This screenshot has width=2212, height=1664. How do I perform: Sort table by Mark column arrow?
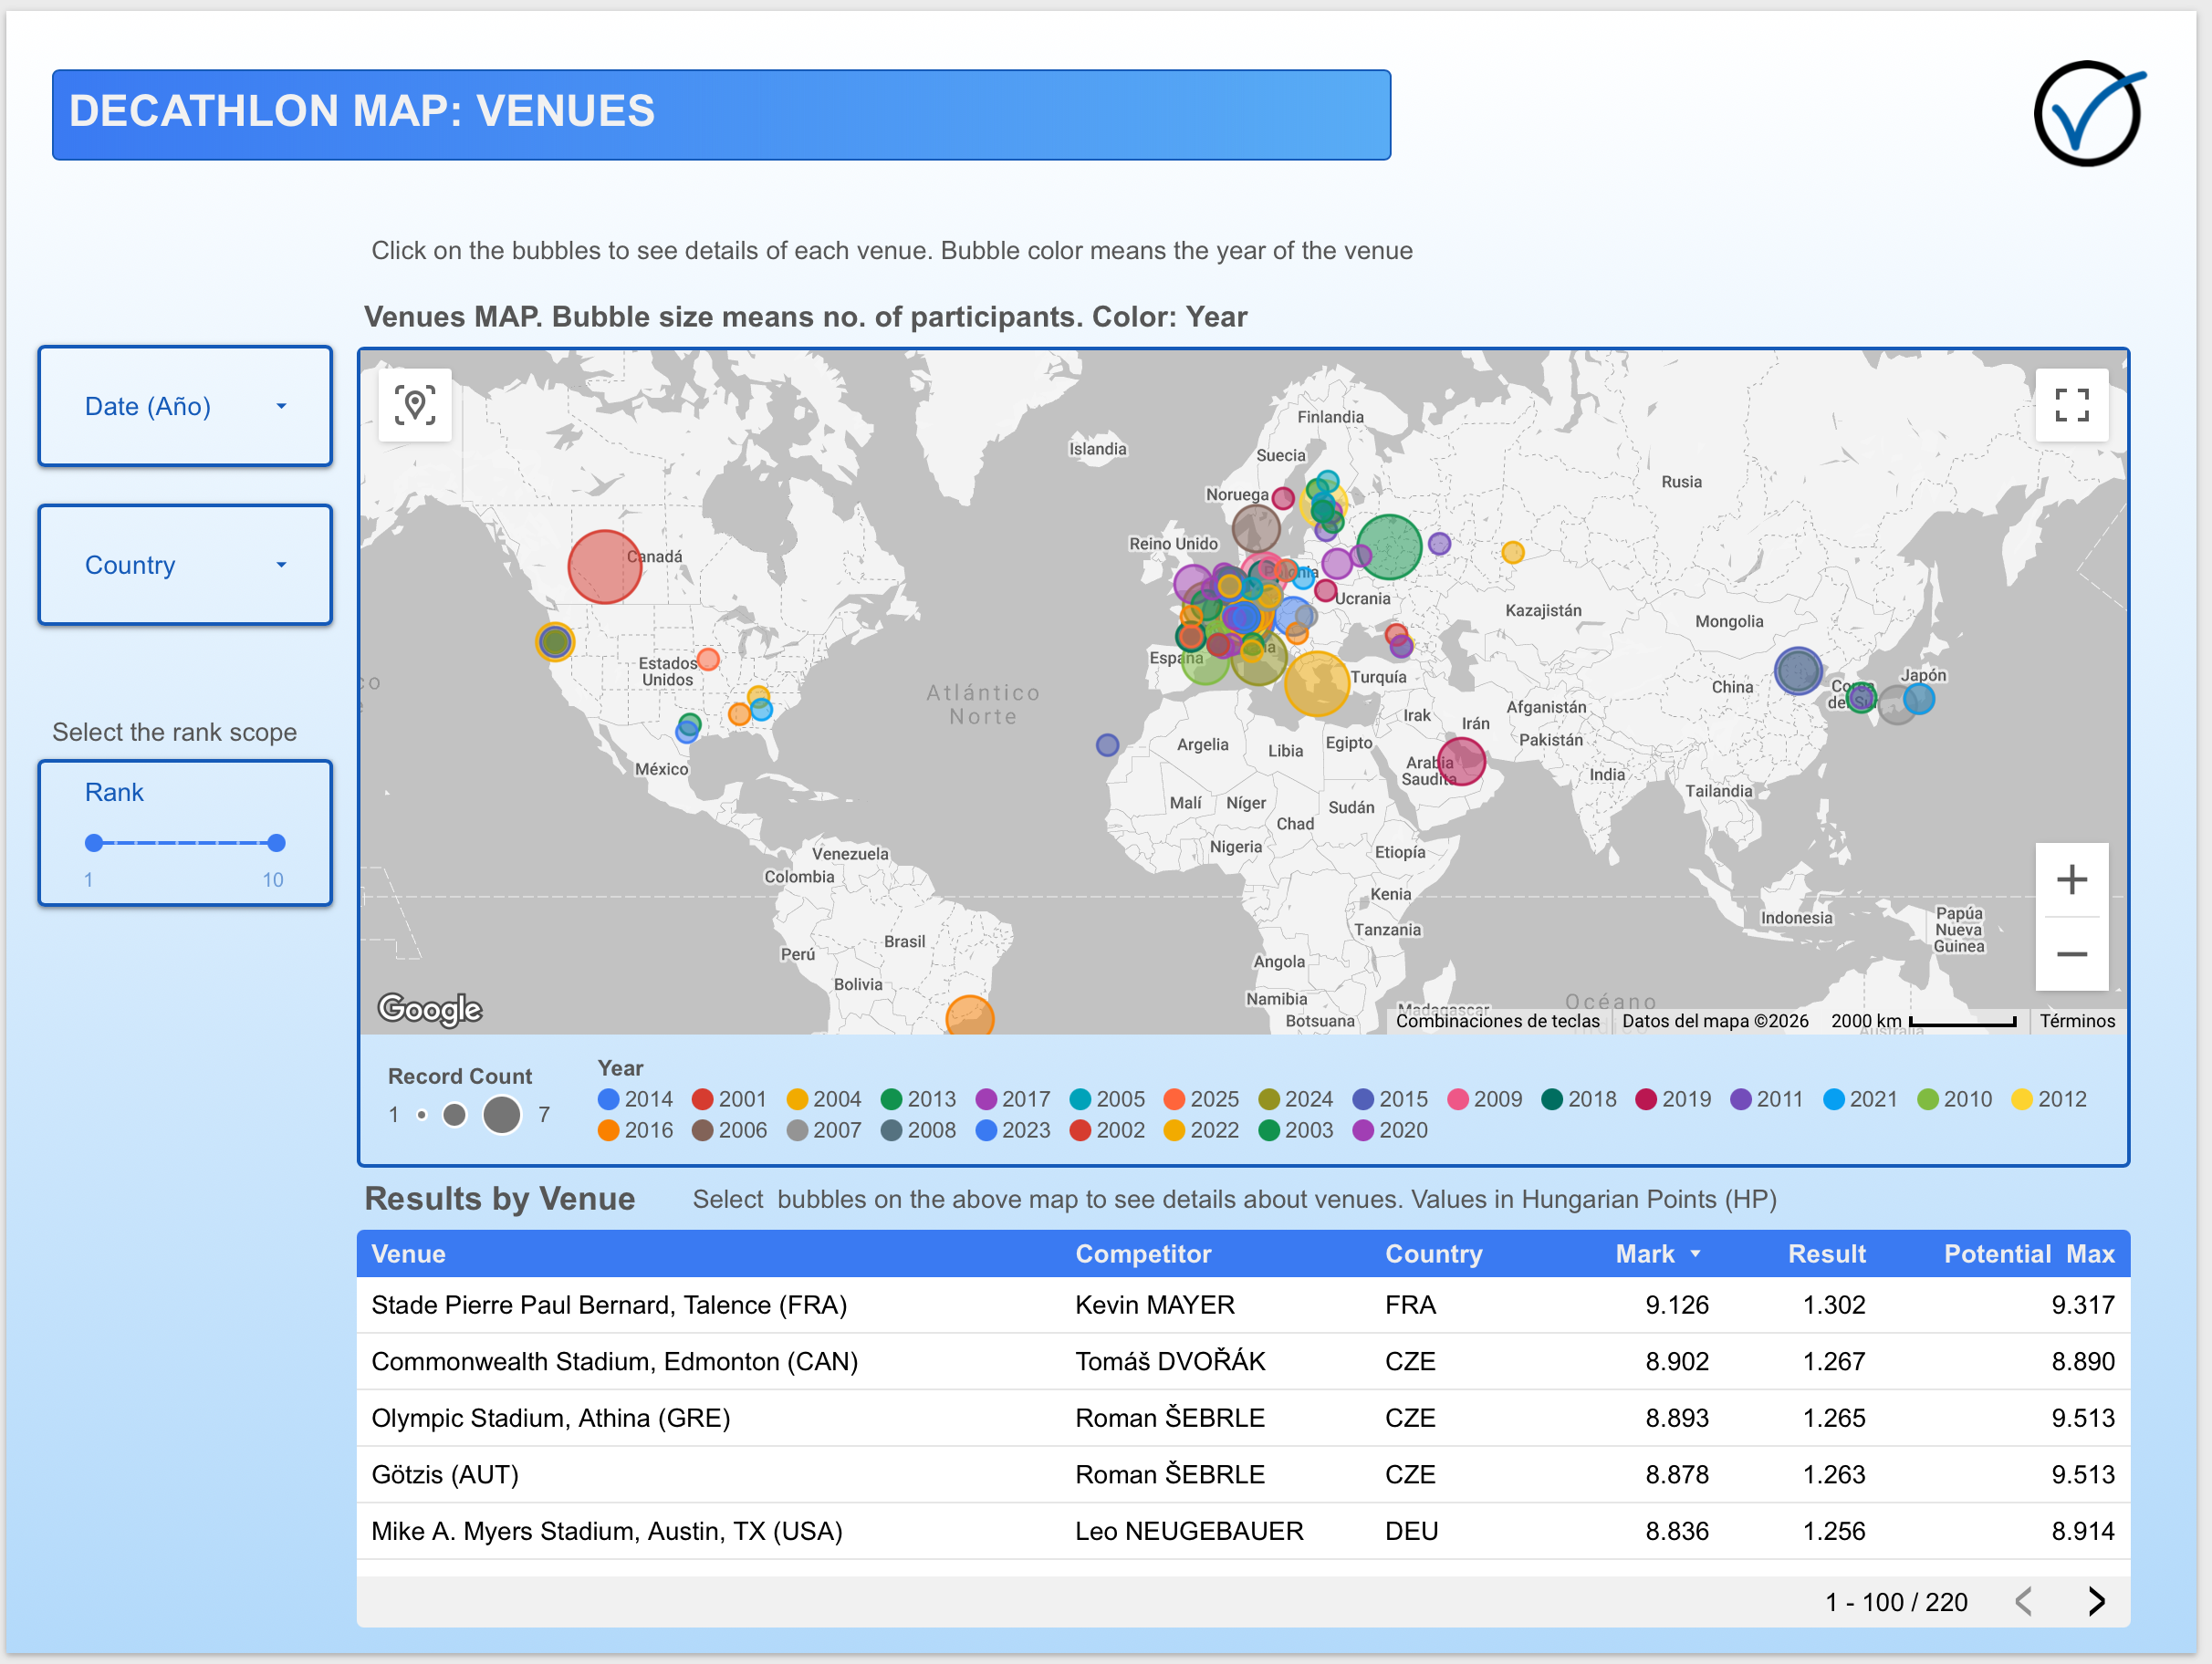click(1695, 1254)
